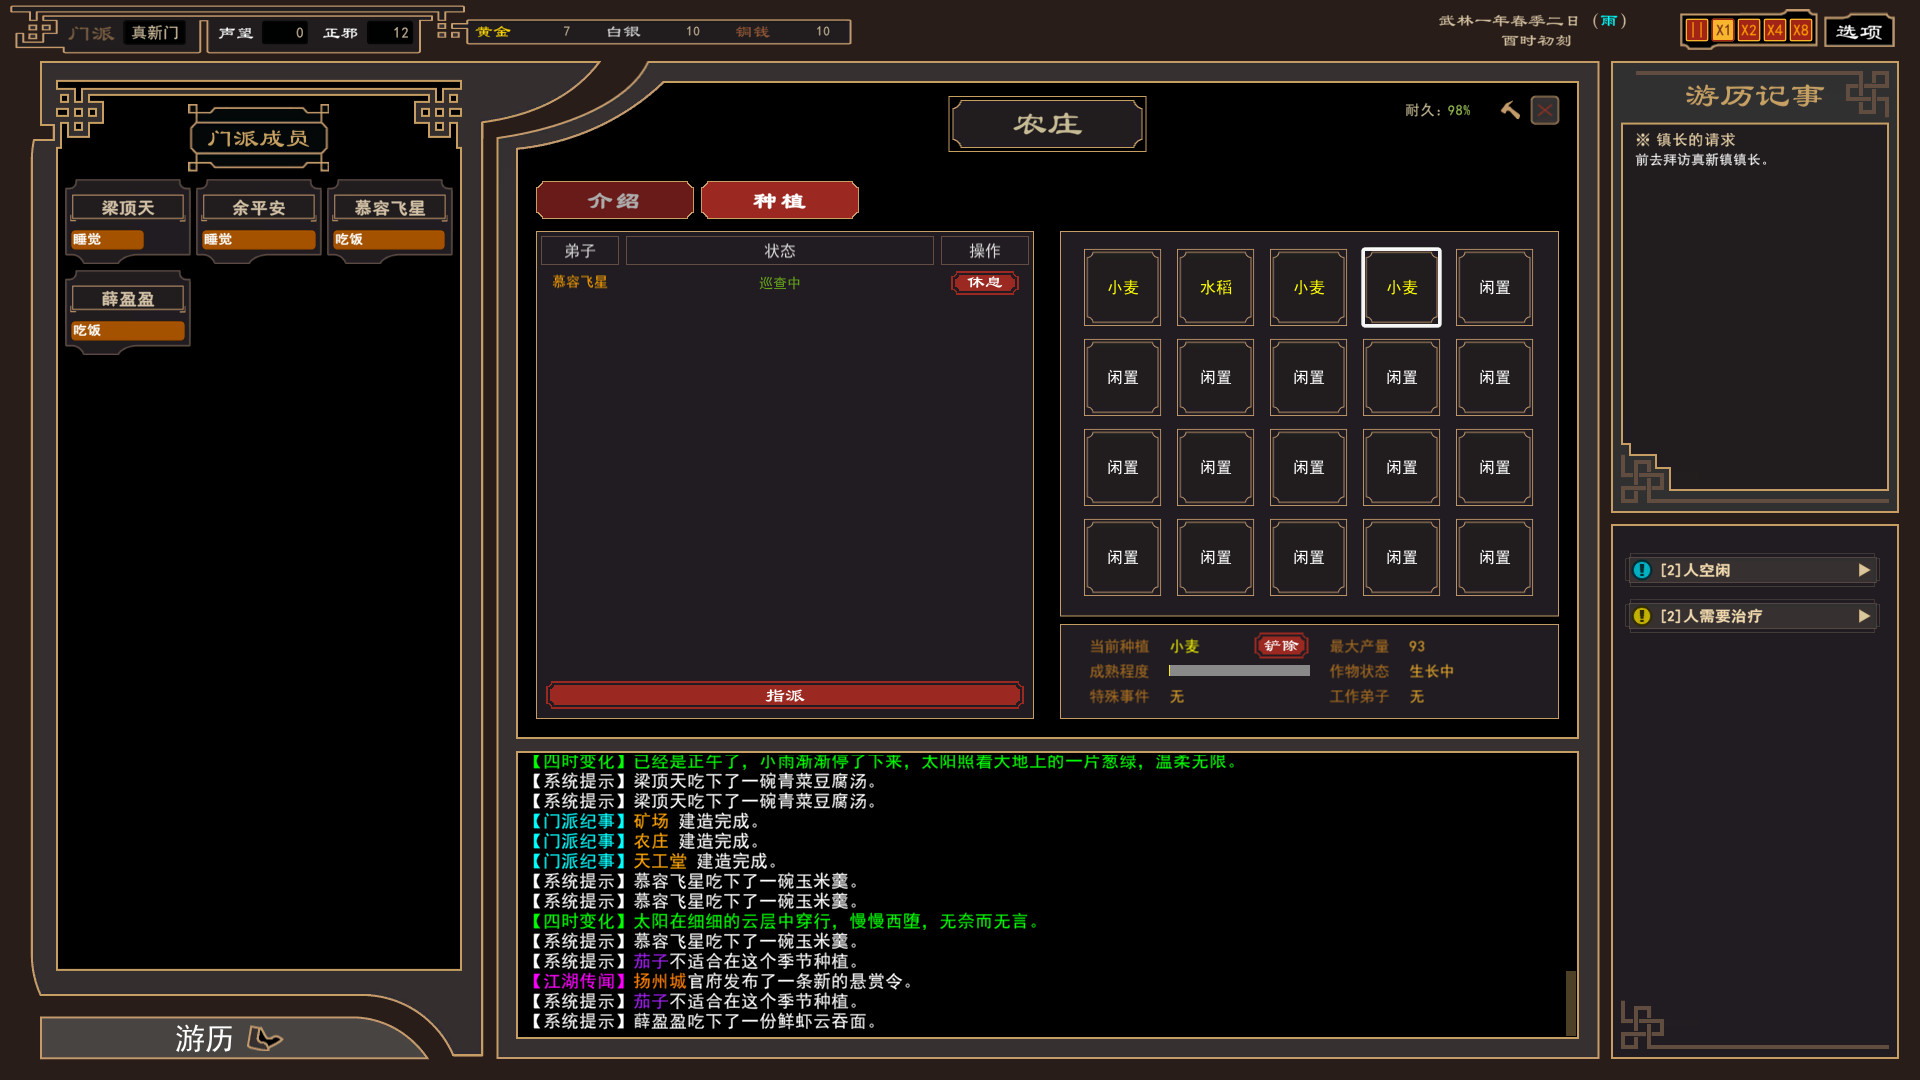The image size is (1920, 1080).
Task: Switch to the 介绍 tab
Action: point(614,201)
